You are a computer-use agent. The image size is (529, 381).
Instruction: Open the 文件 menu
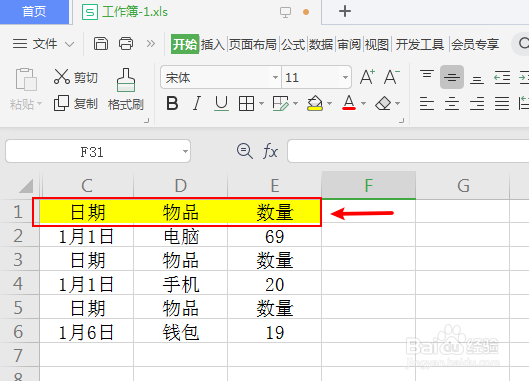(44, 44)
